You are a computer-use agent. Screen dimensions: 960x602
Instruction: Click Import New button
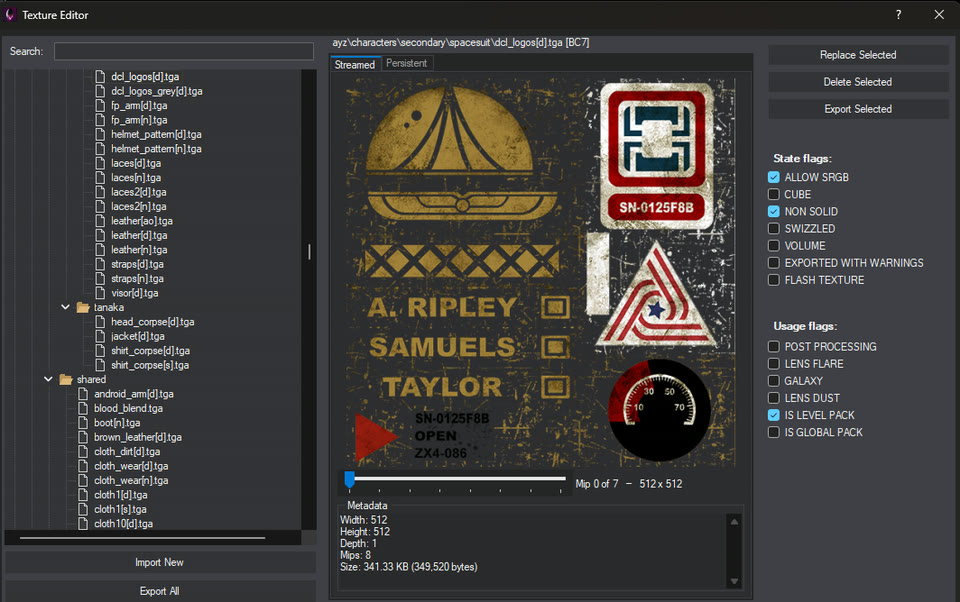point(160,562)
